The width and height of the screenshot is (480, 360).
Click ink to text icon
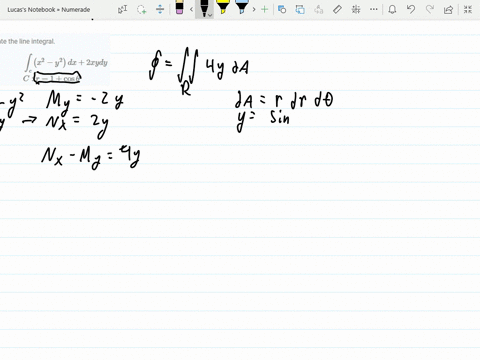click(x=319, y=9)
